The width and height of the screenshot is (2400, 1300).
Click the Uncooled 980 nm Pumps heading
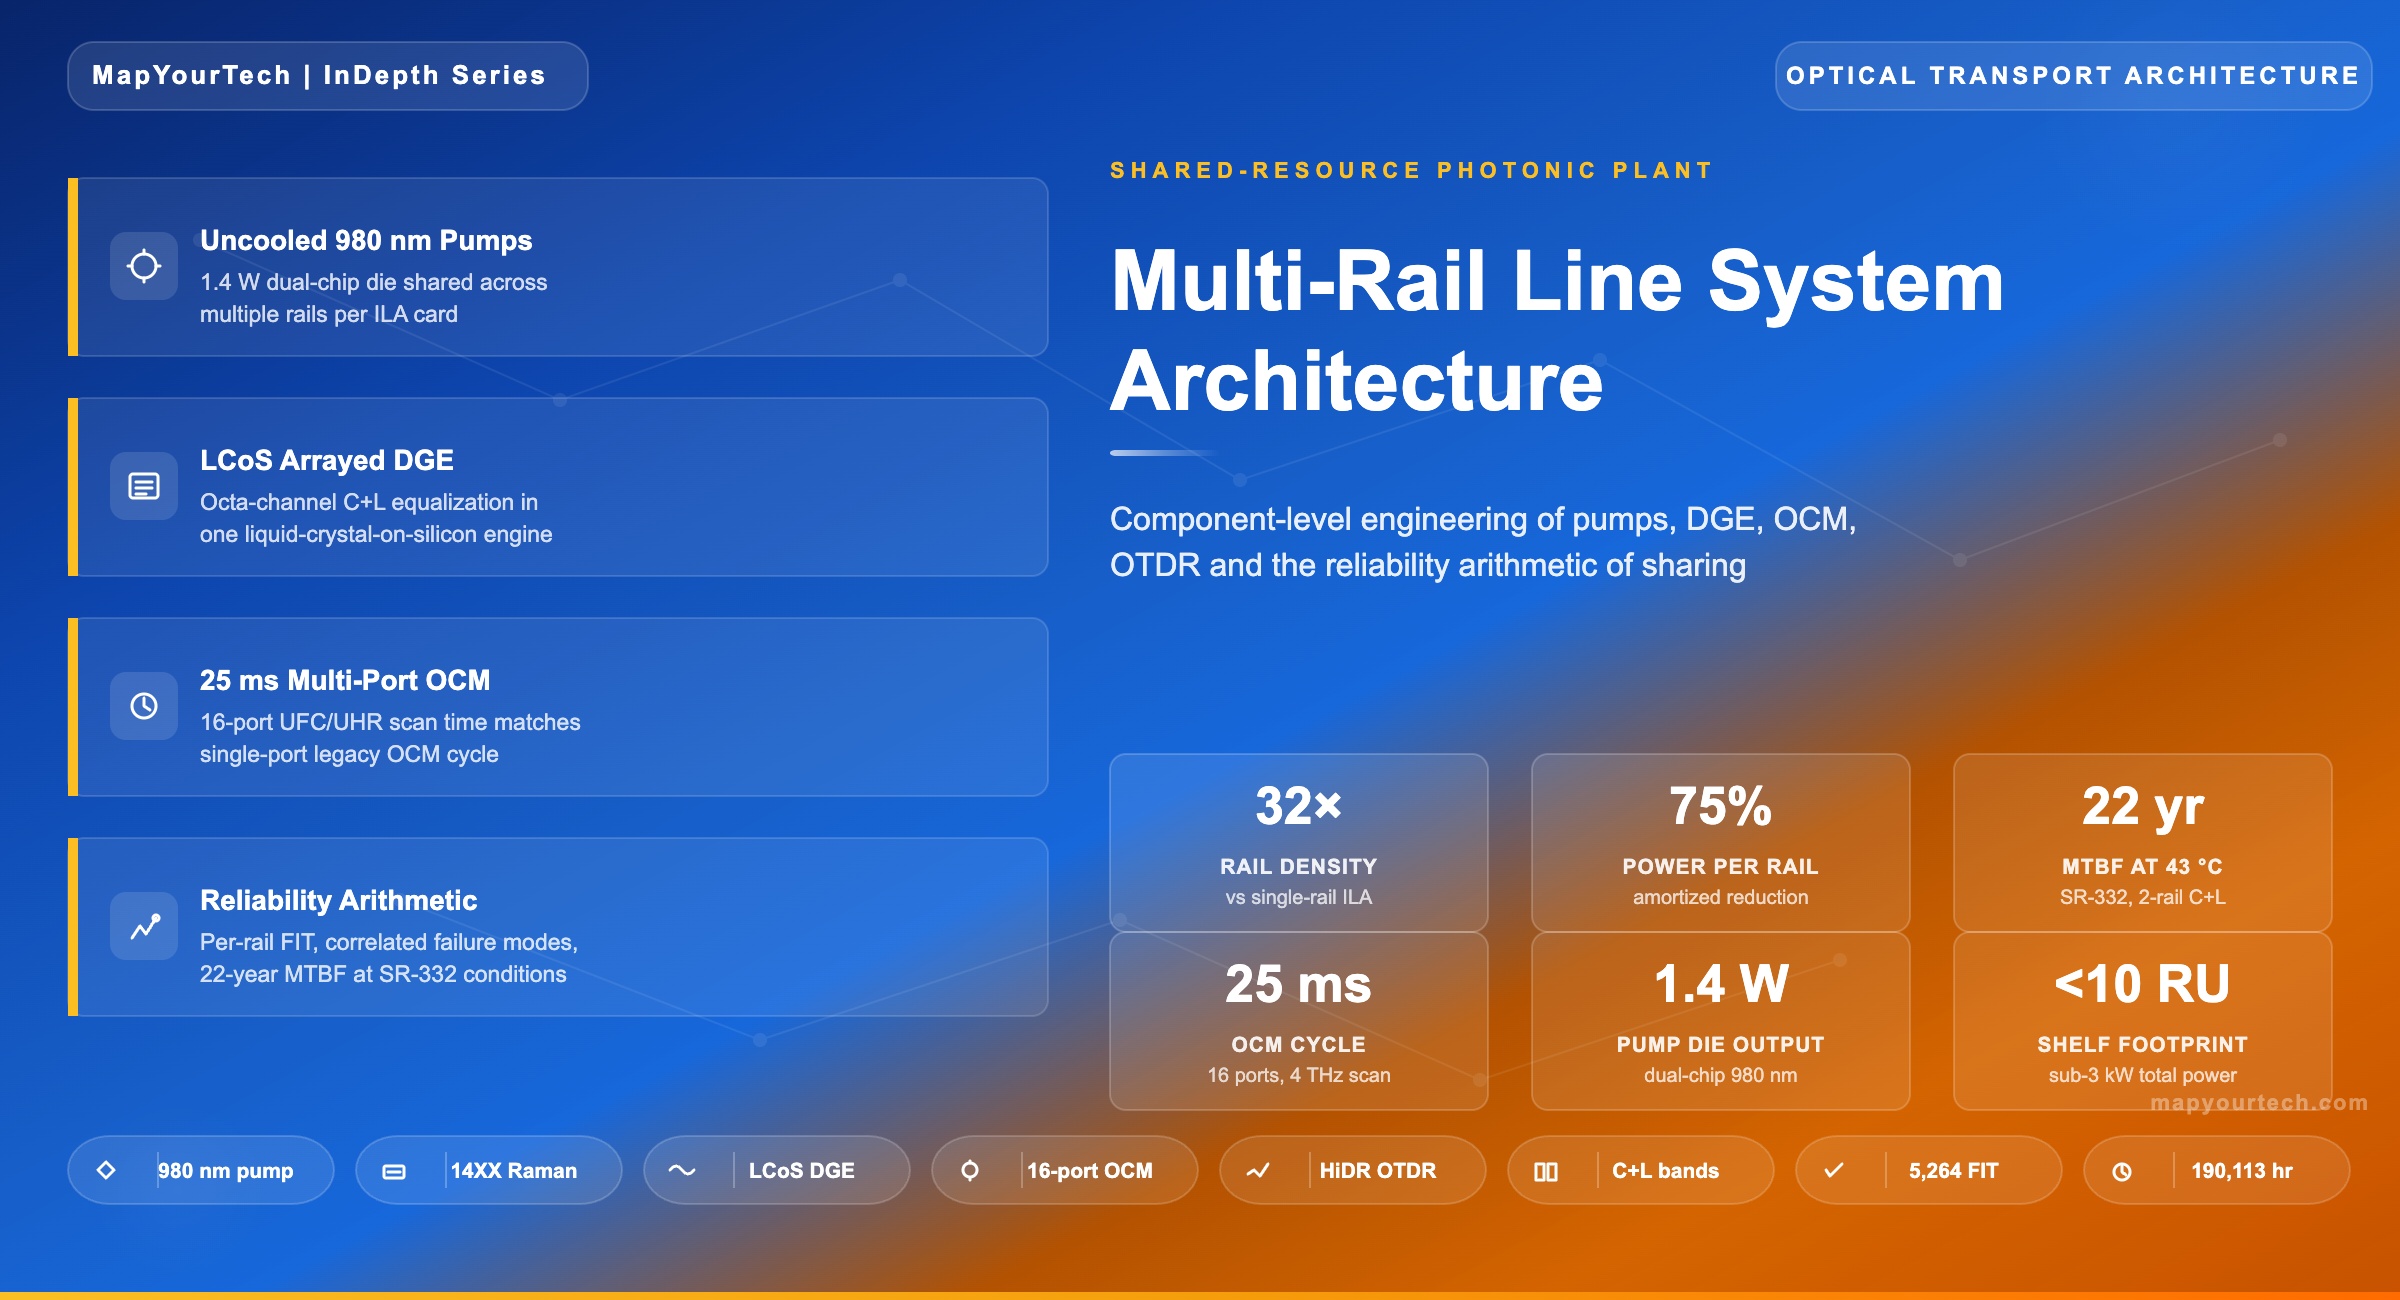(366, 241)
